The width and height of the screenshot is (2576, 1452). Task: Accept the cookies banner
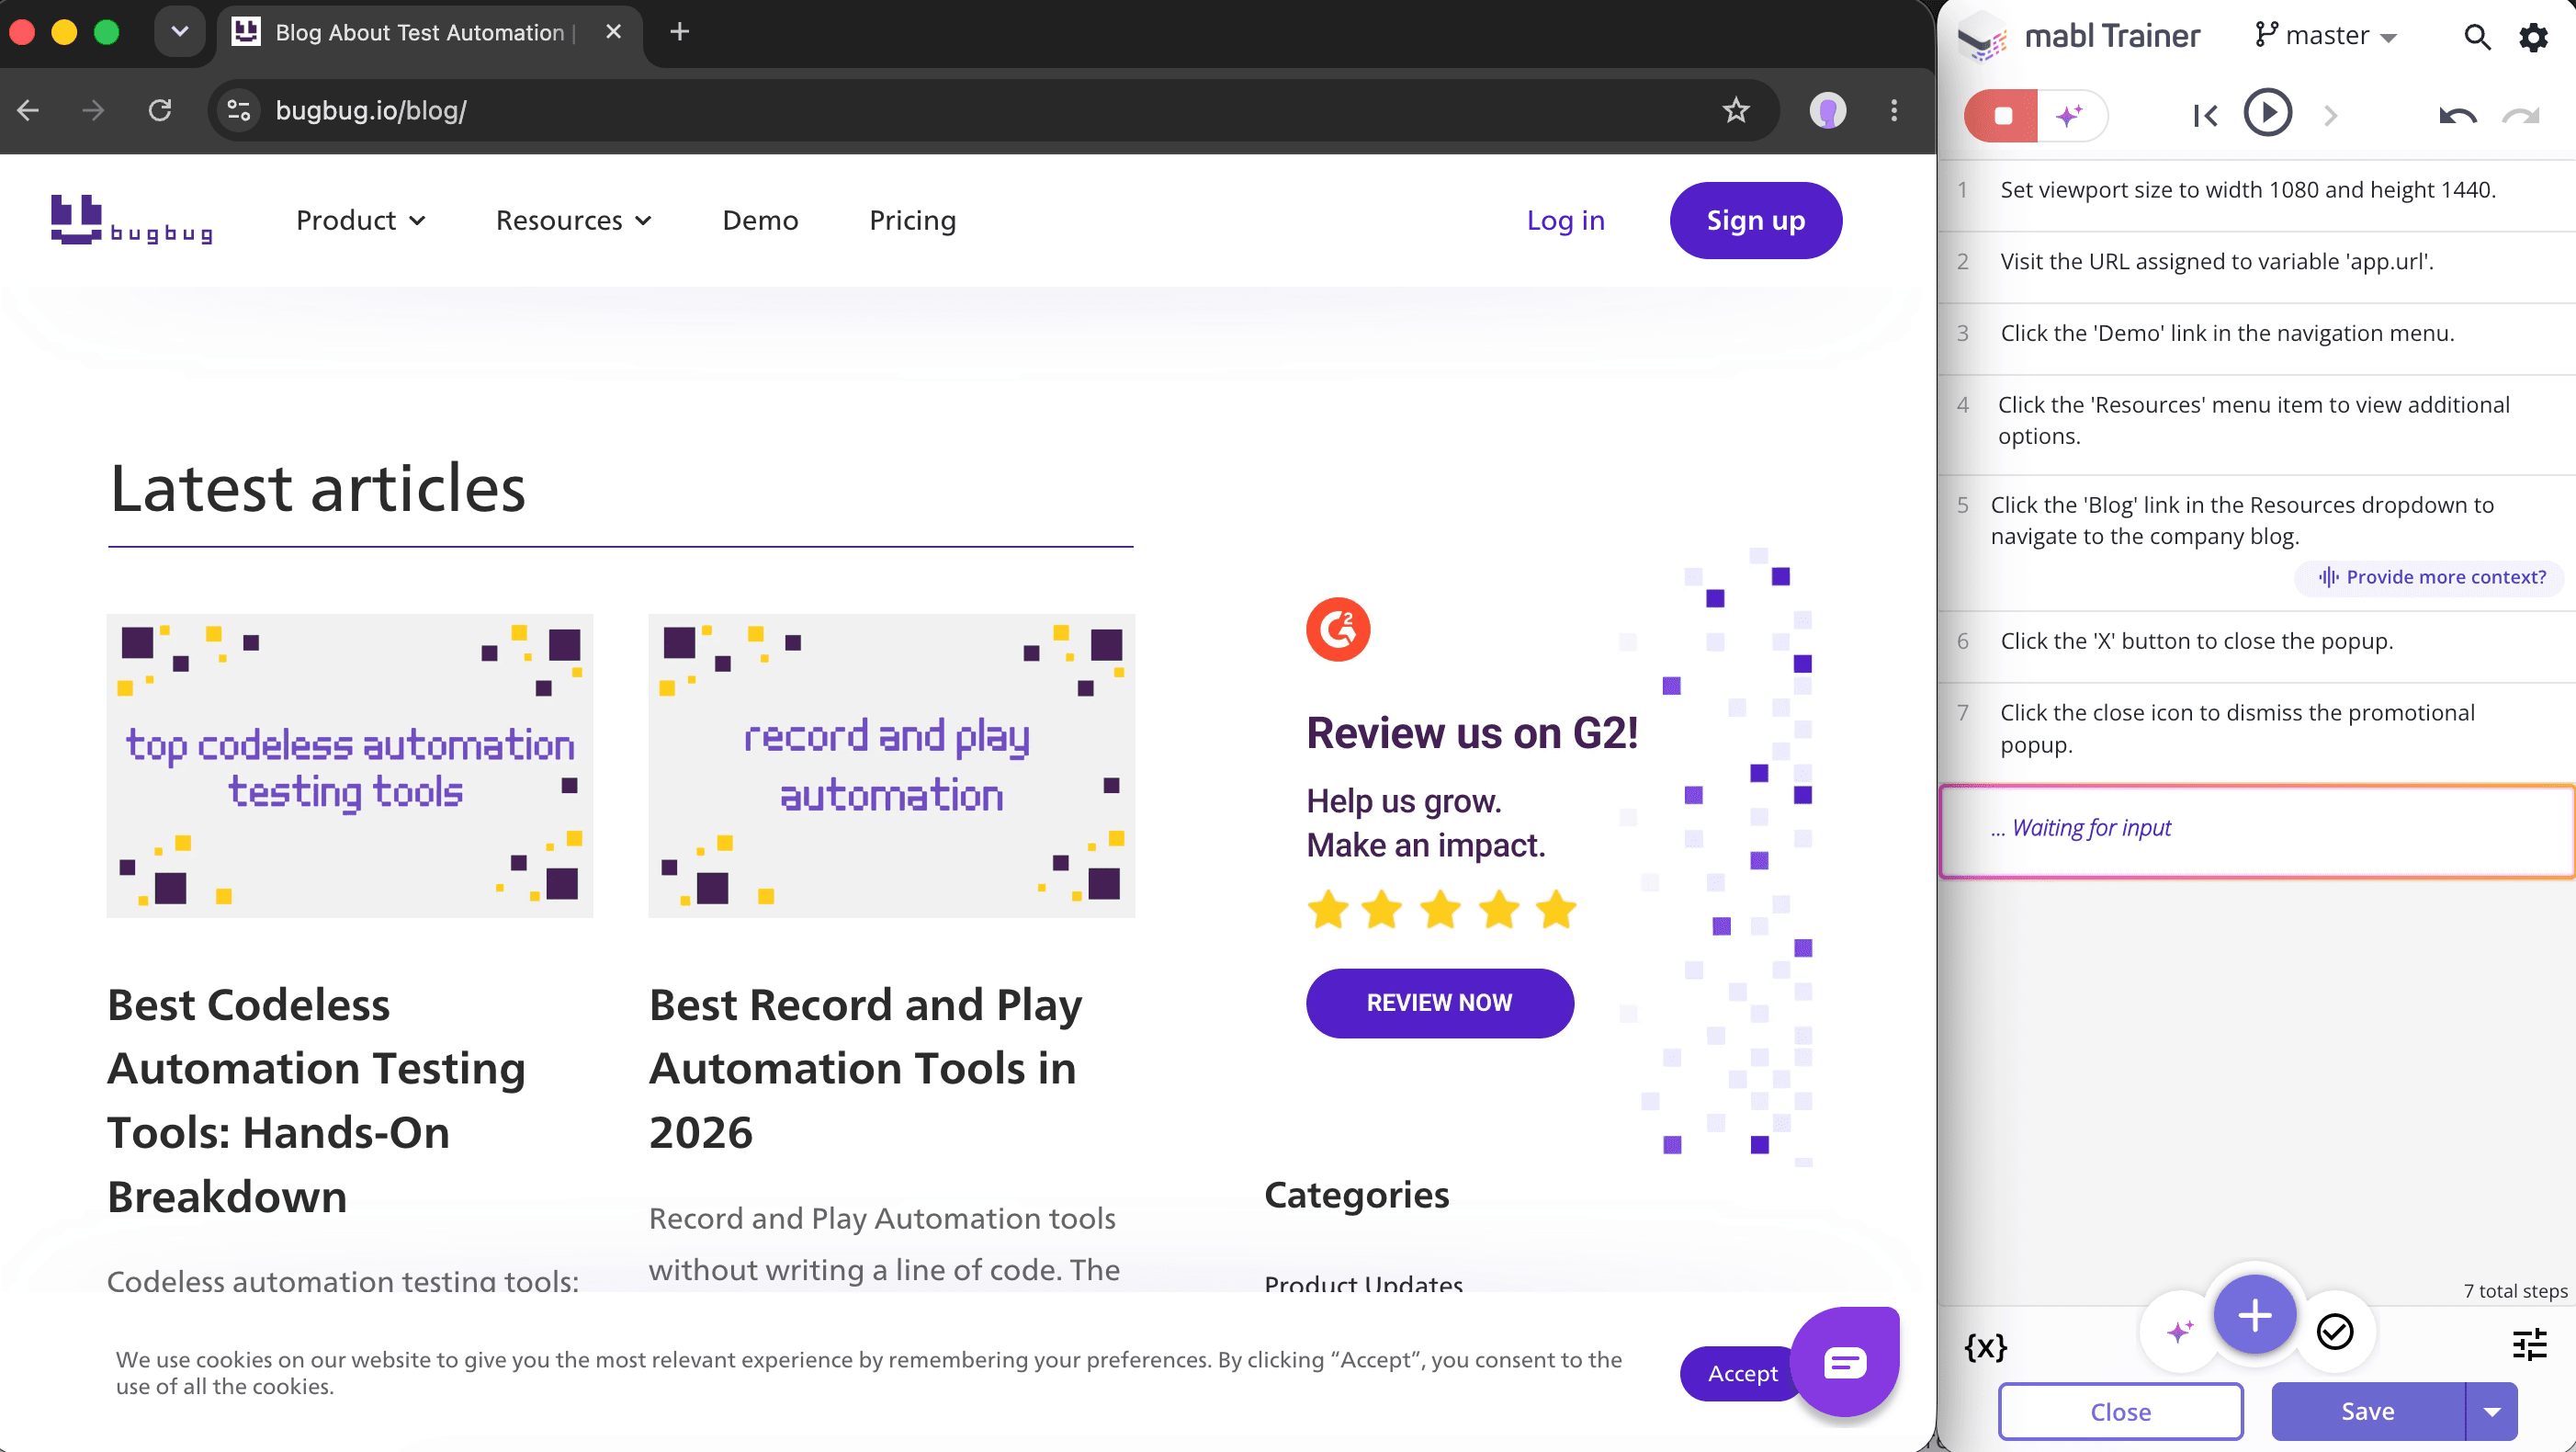pyautogui.click(x=1741, y=1373)
